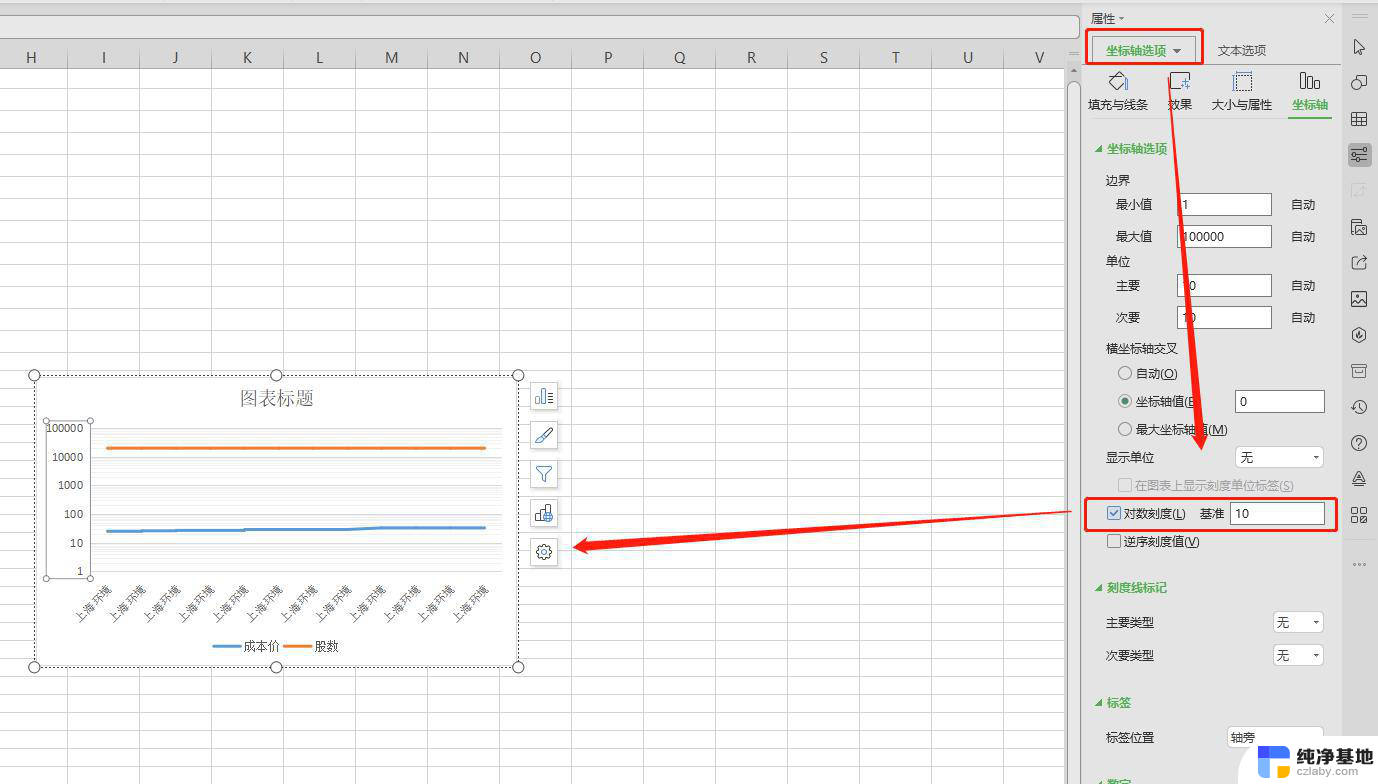Screen dimensions: 1378x784
Task: Select the 坐标轴值 radio button
Action: (x=1125, y=401)
